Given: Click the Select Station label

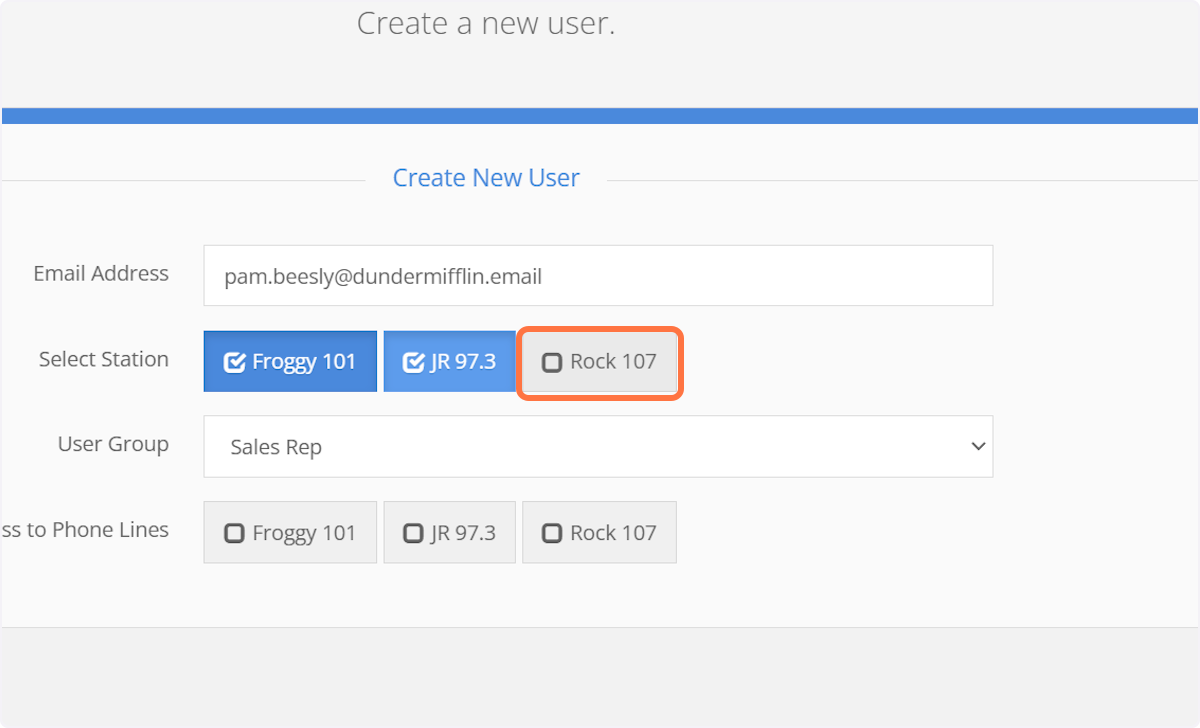Looking at the screenshot, I should tap(103, 359).
